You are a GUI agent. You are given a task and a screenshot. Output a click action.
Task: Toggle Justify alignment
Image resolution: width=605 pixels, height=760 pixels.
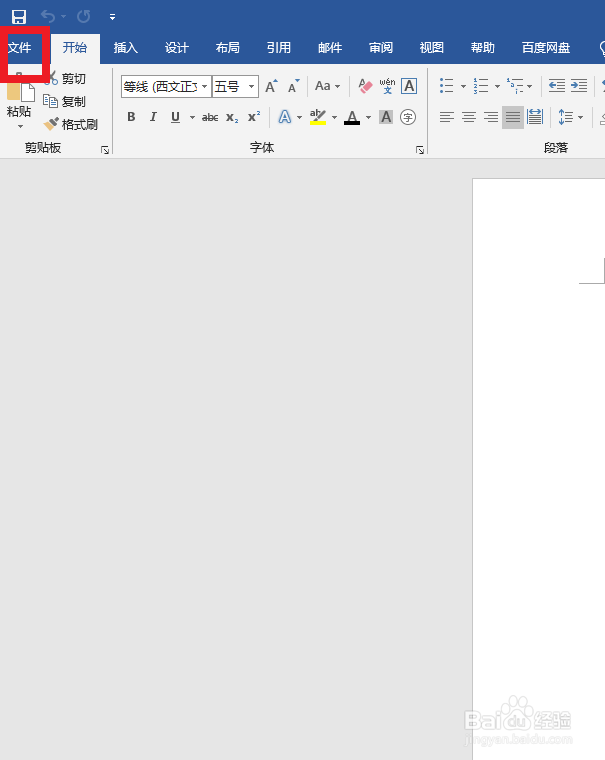coord(513,117)
